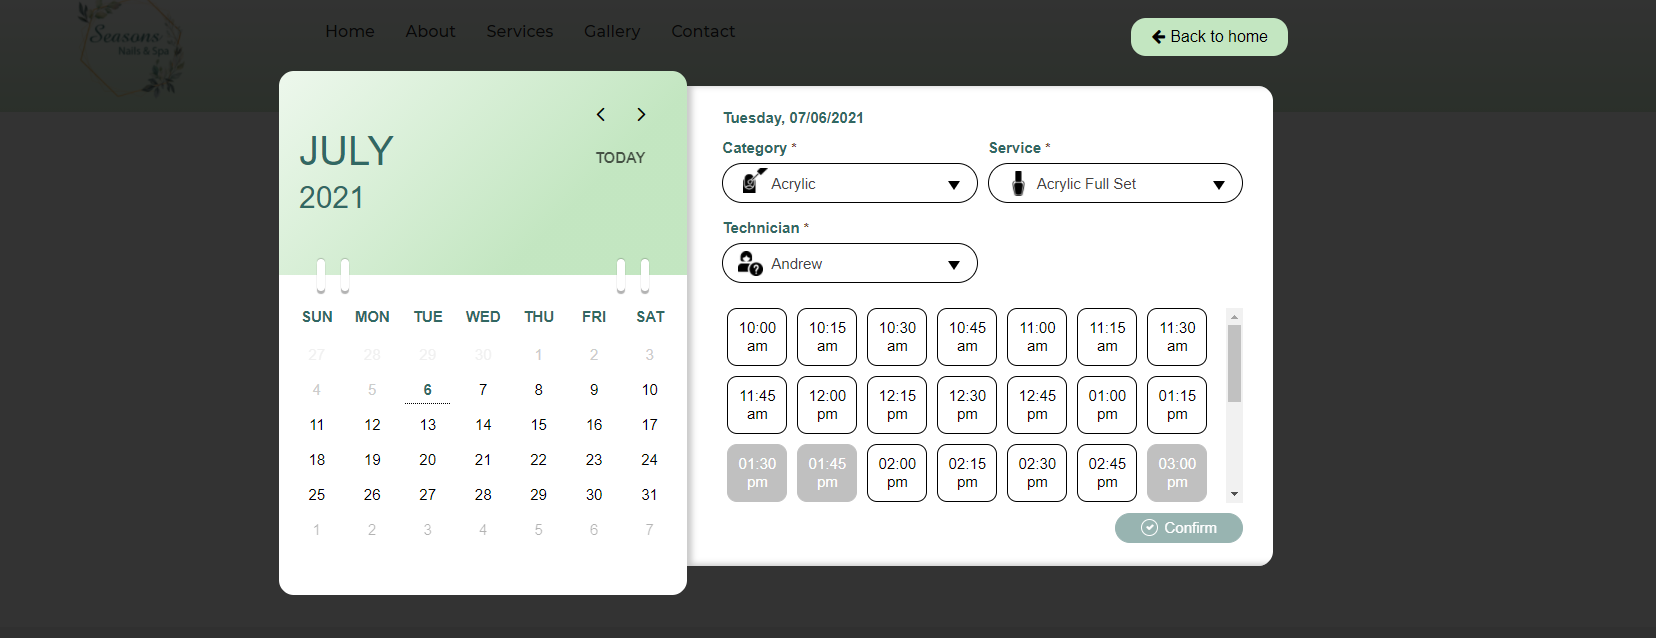Click the technician person icon
1656x638 pixels.
[x=749, y=263]
